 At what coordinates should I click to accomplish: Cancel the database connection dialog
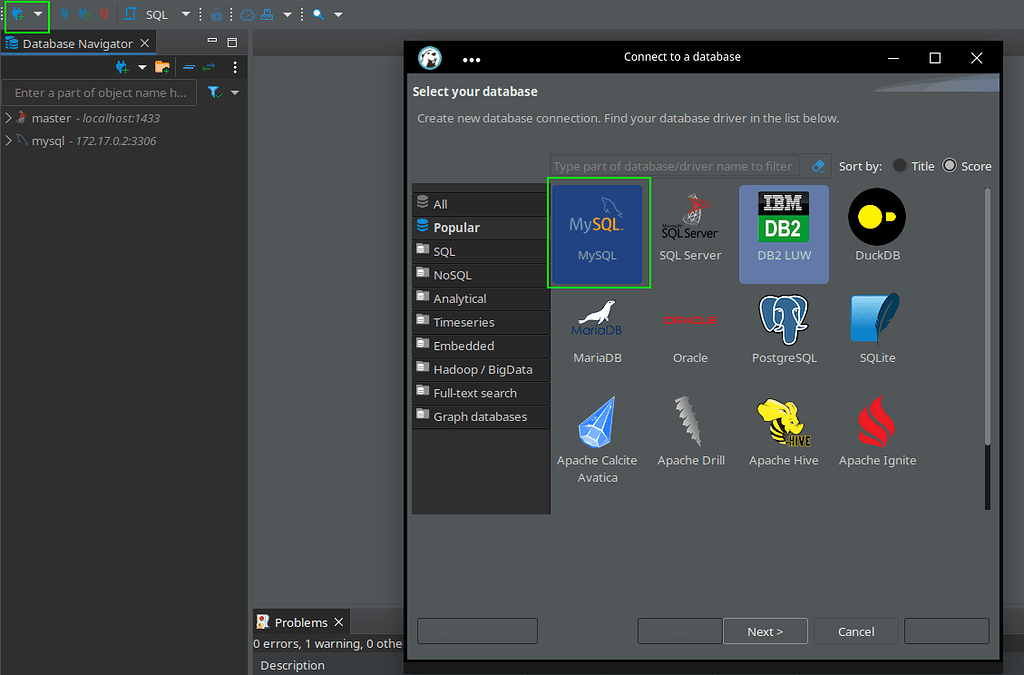(x=855, y=631)
